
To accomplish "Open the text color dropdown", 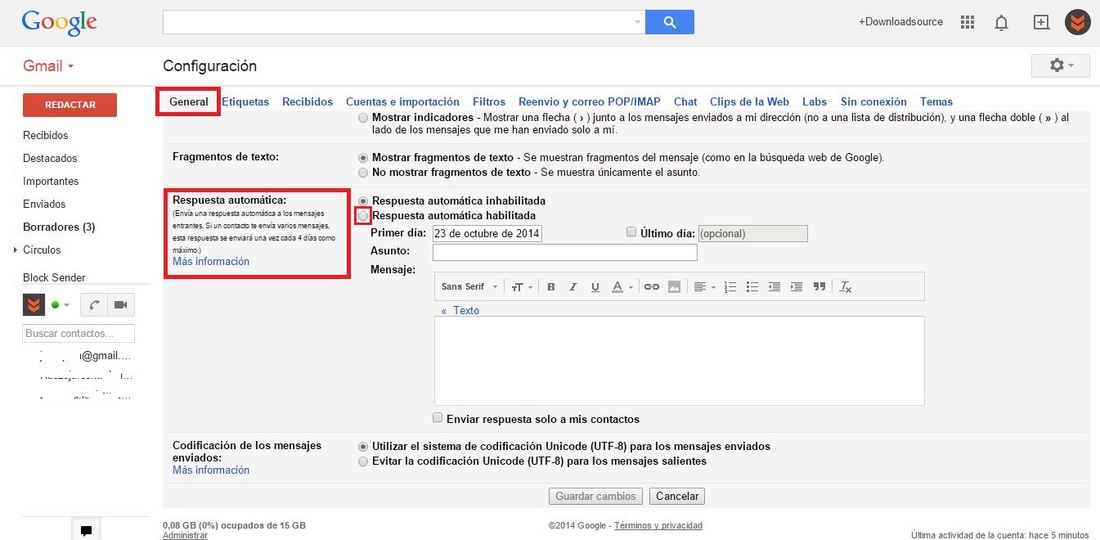I will pos(622,287).
